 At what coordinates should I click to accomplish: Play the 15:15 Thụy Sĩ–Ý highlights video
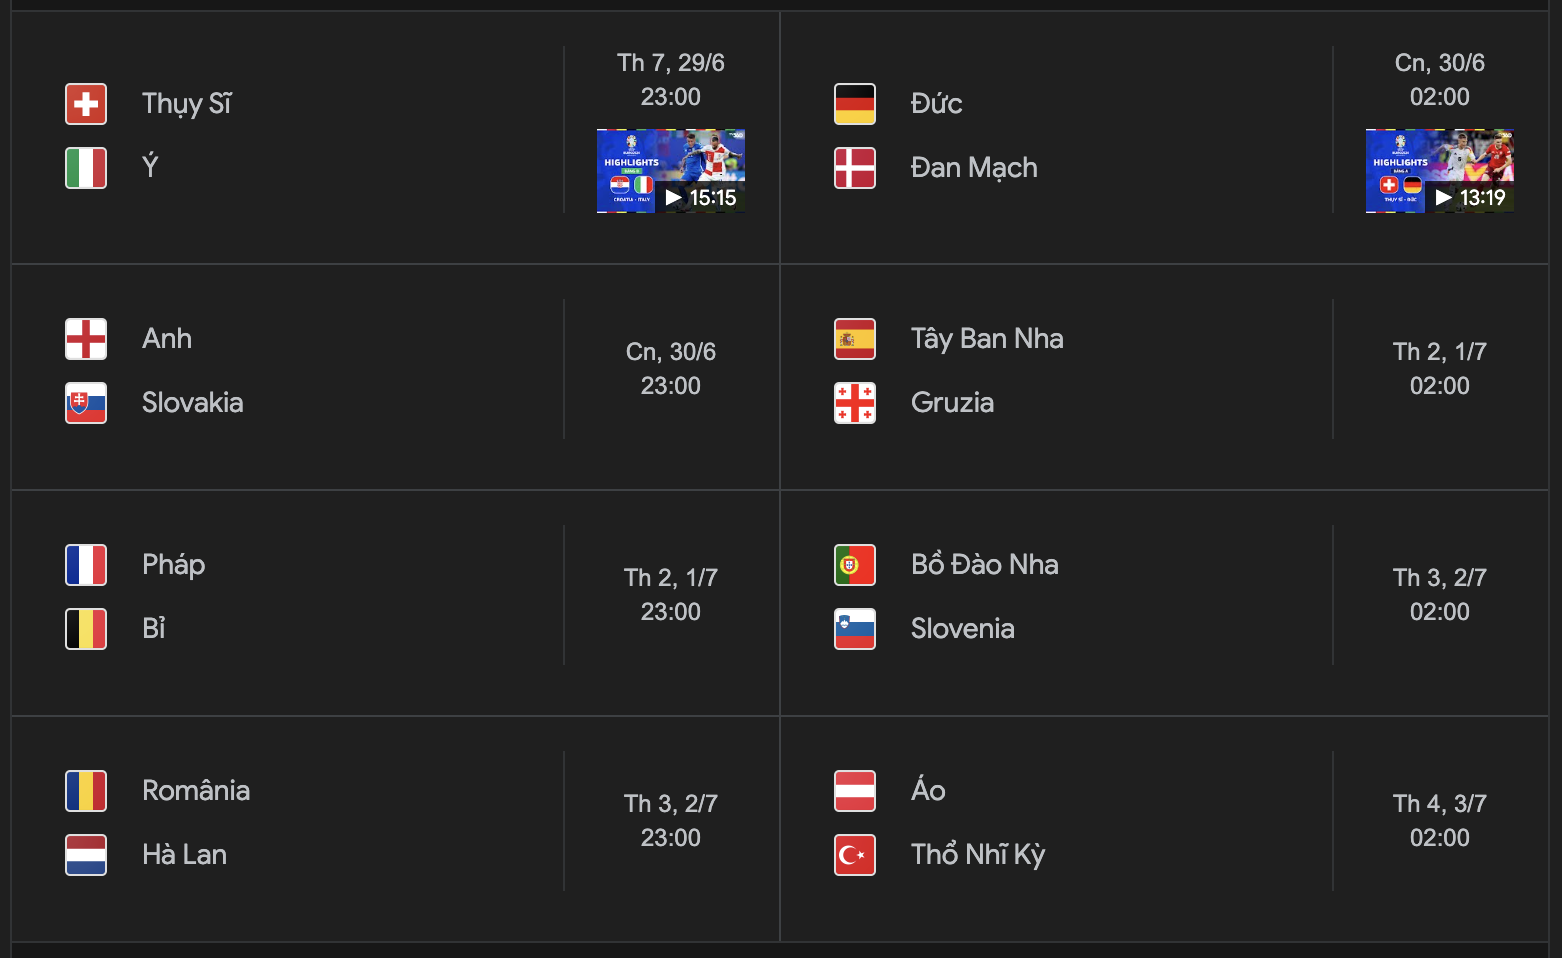(x=671, y=171)
